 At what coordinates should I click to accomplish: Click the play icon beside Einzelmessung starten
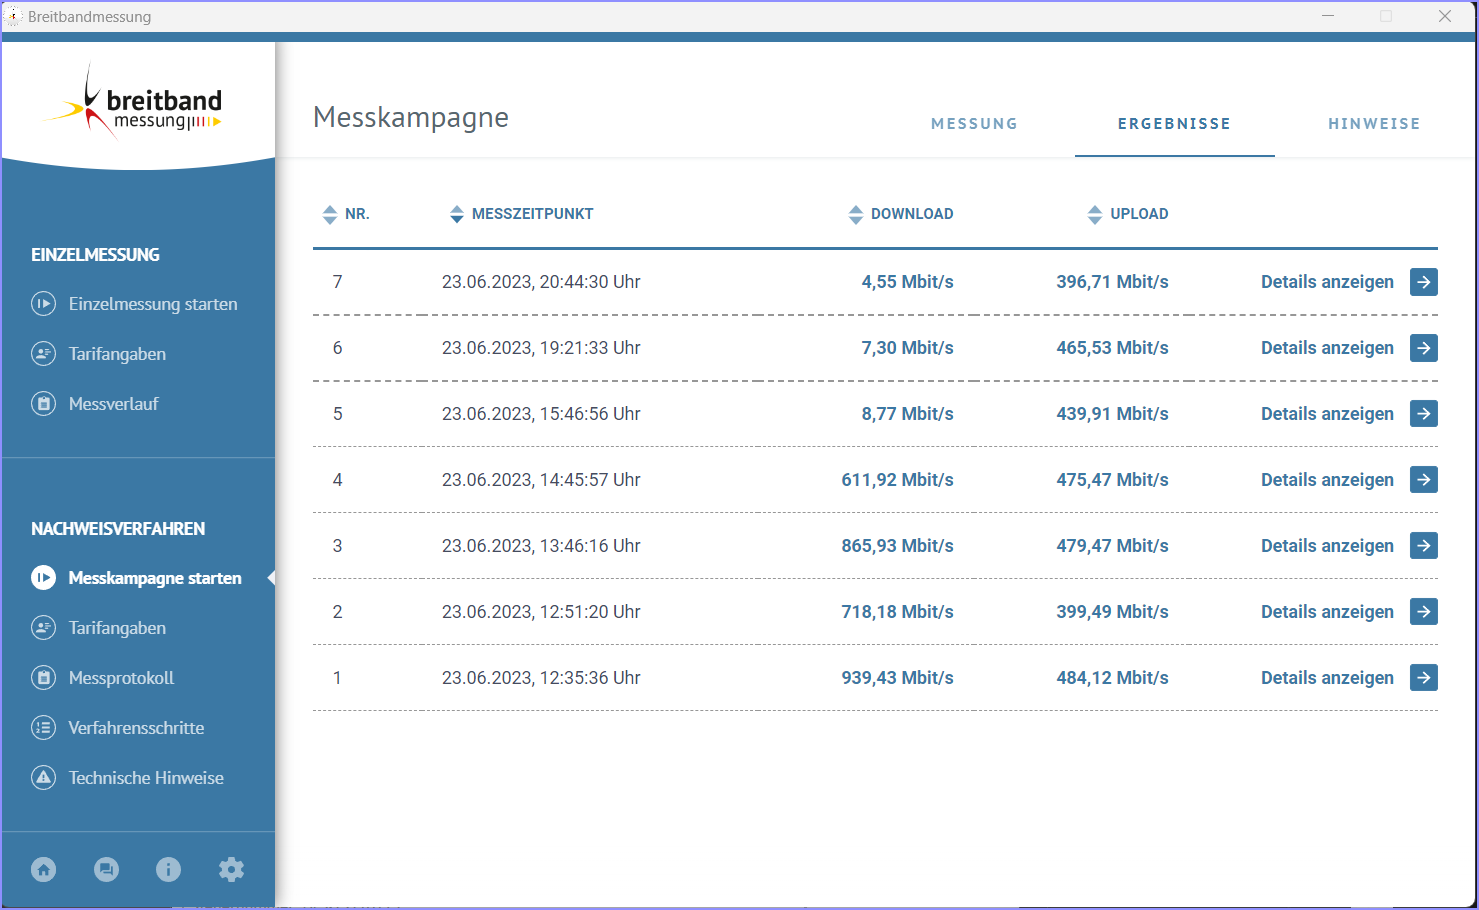(x=43, y=304)
